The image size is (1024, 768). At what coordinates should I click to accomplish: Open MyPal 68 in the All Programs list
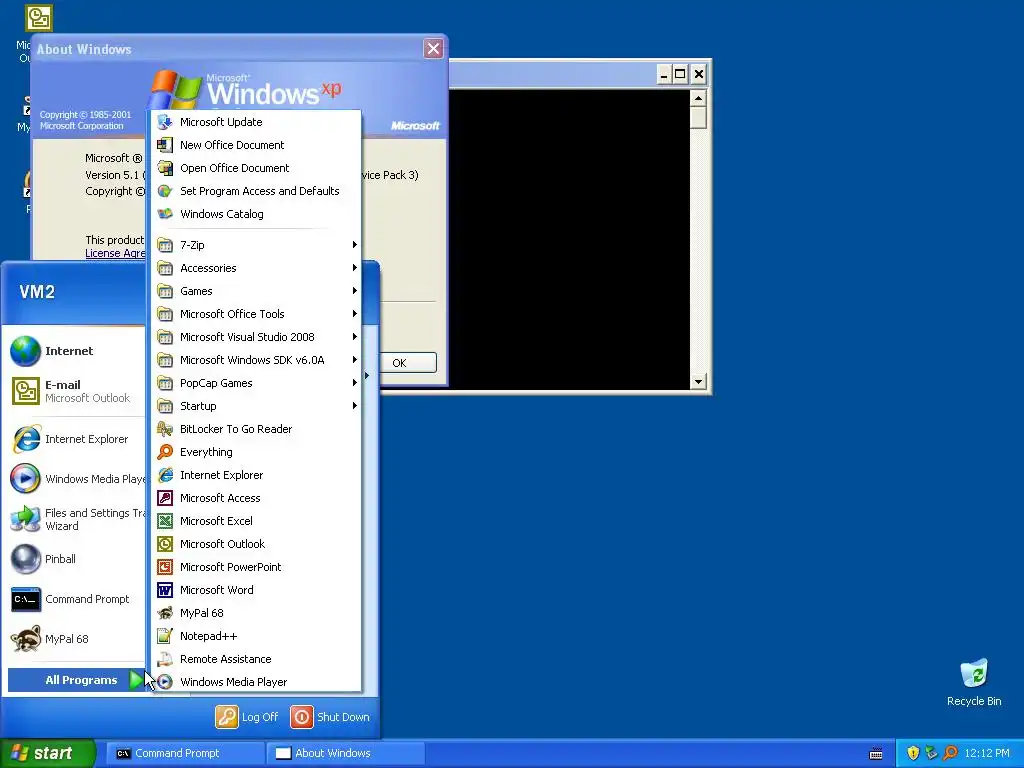(x=257, y=613)
